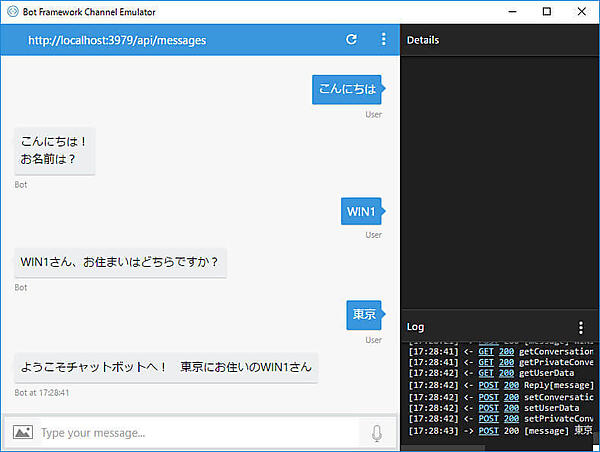Click POST link on setPrivateConv log row
The image size is (600, 452).
489,419
